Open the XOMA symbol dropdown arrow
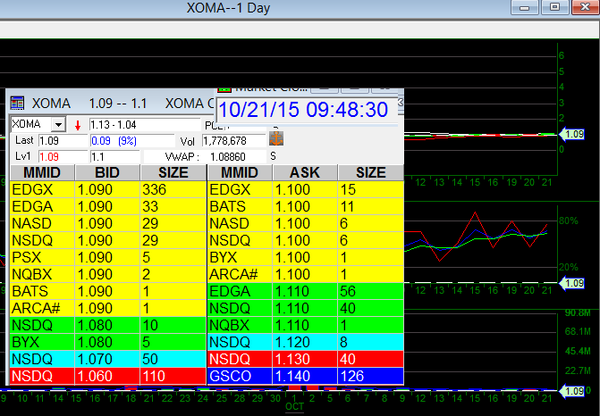 [x=58, y=124]
